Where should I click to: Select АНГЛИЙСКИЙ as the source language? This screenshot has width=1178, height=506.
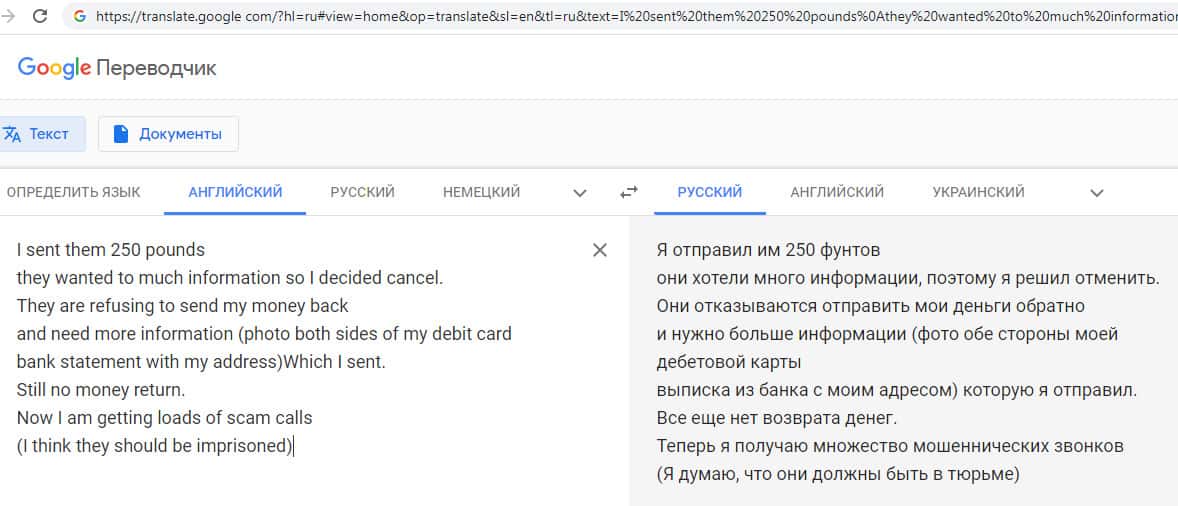click(235, 192)
